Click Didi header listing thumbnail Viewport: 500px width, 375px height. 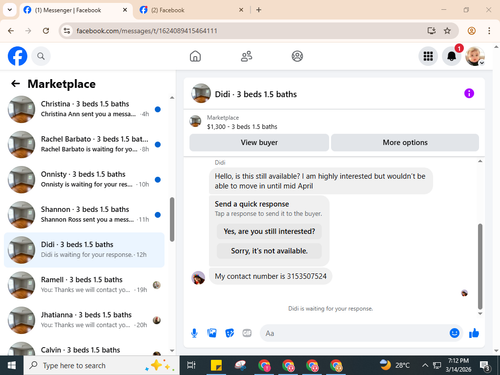coord(201,93)
